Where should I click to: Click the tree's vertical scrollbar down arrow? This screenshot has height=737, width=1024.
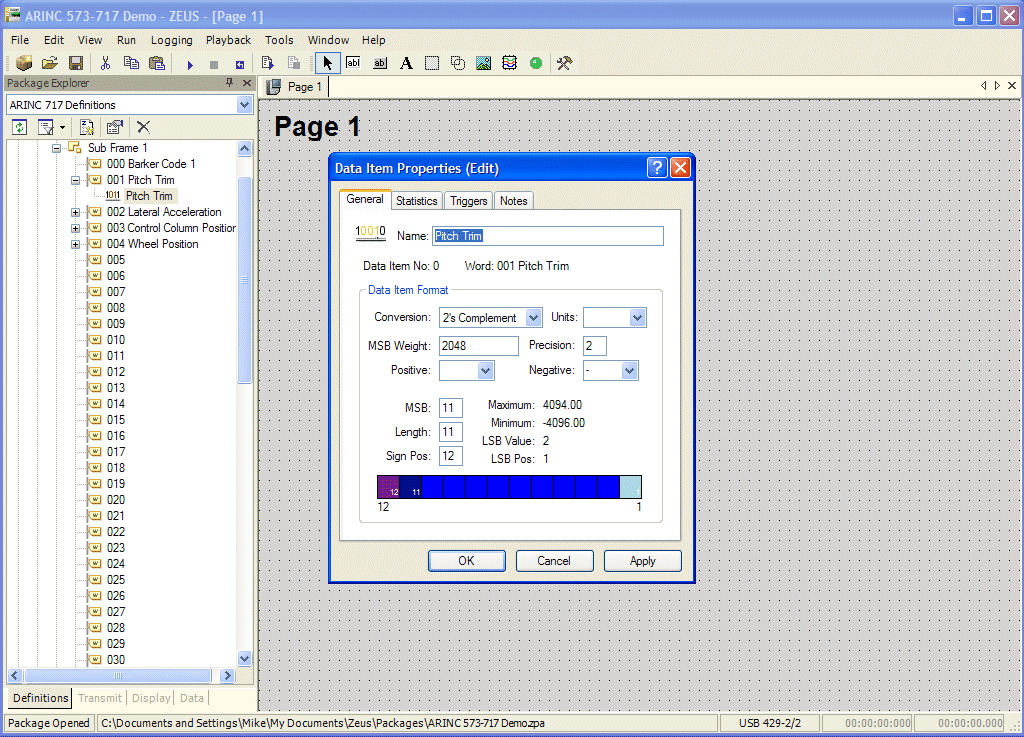pos(244,659)
